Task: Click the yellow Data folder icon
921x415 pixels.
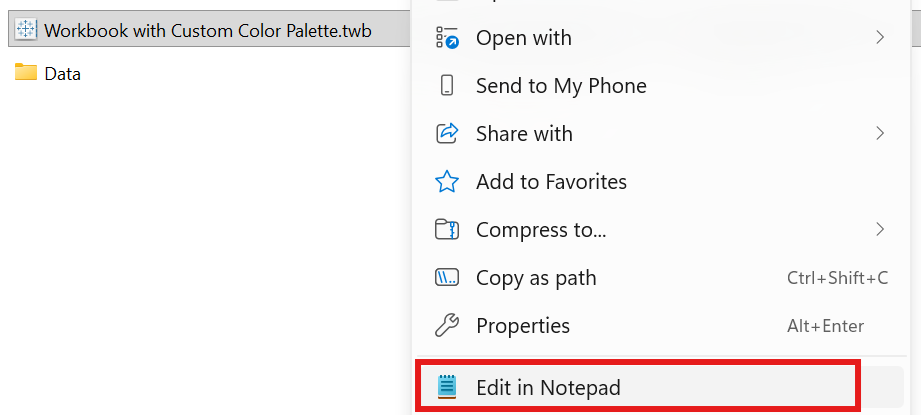Action: pos(26,73)
